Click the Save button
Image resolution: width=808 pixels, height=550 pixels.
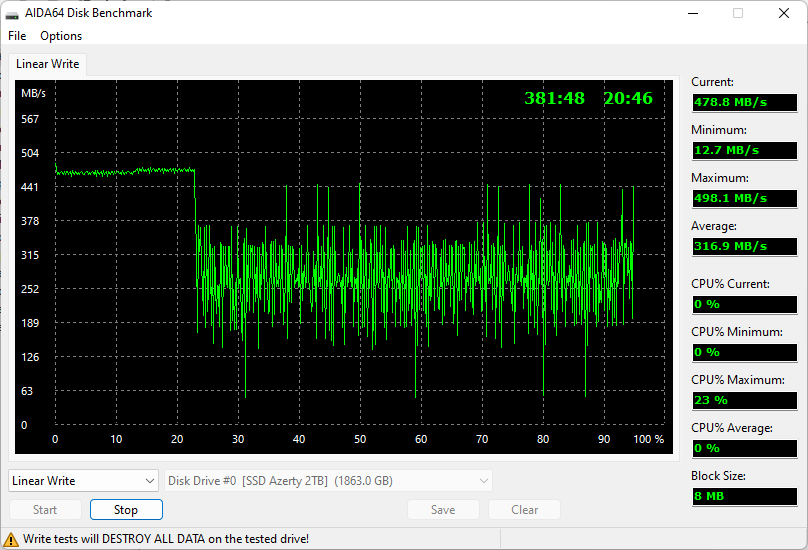coord(443,510)
